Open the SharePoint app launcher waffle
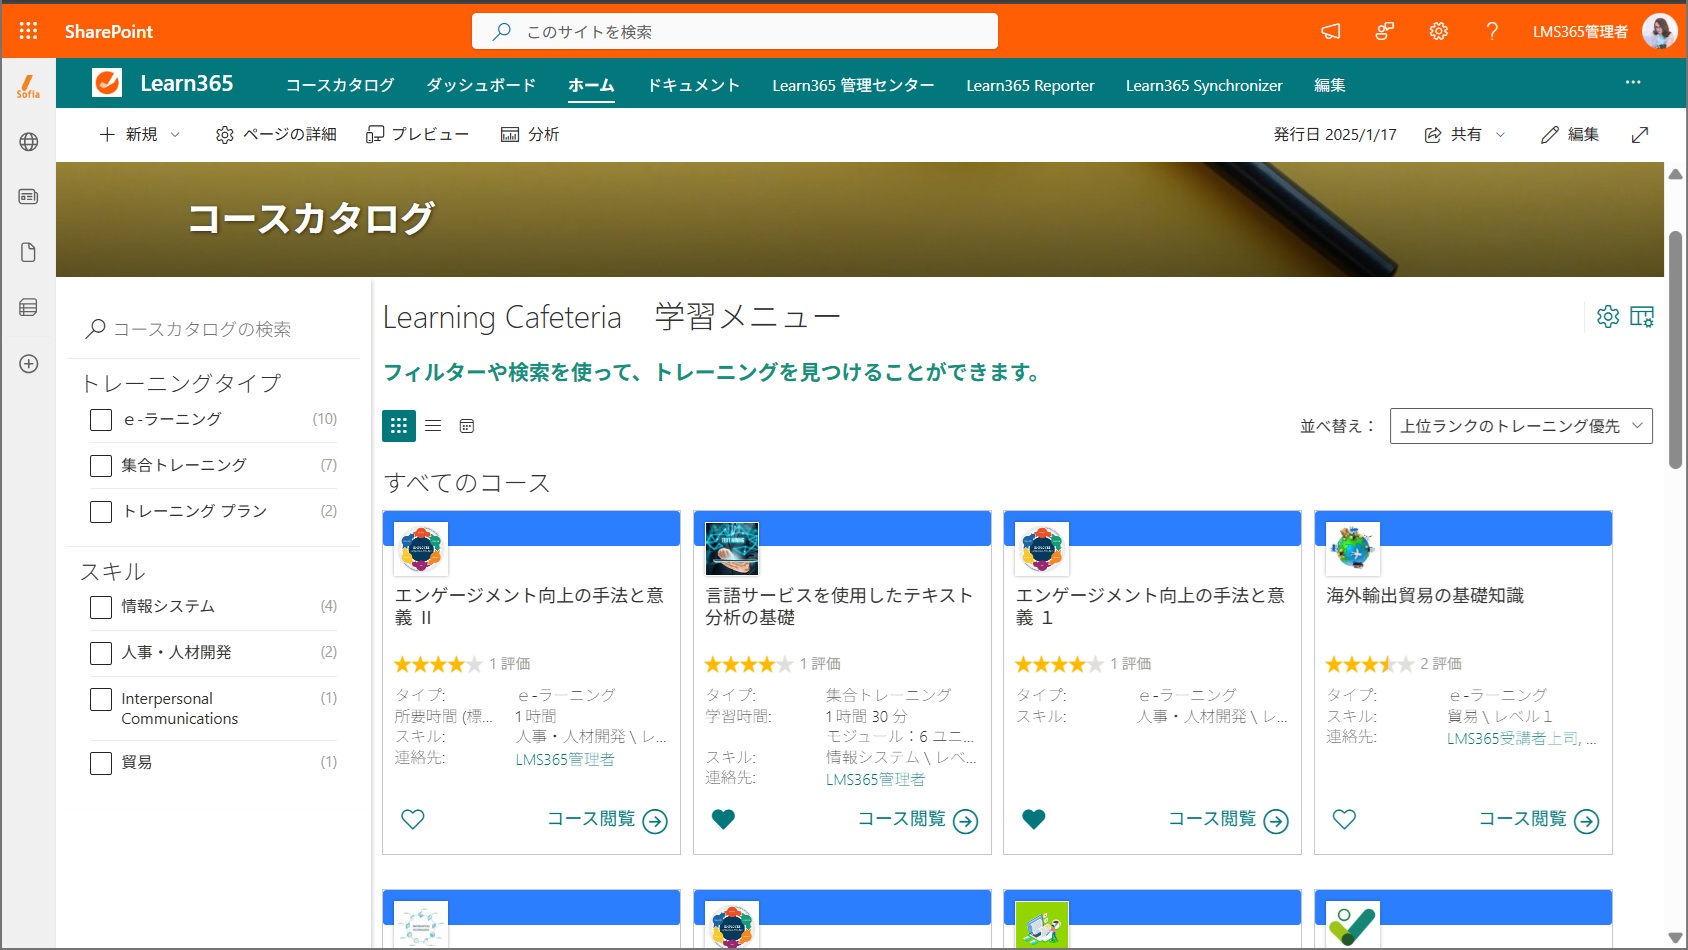The width and height of the screenshot is (1688, 950). coord(28,31)
